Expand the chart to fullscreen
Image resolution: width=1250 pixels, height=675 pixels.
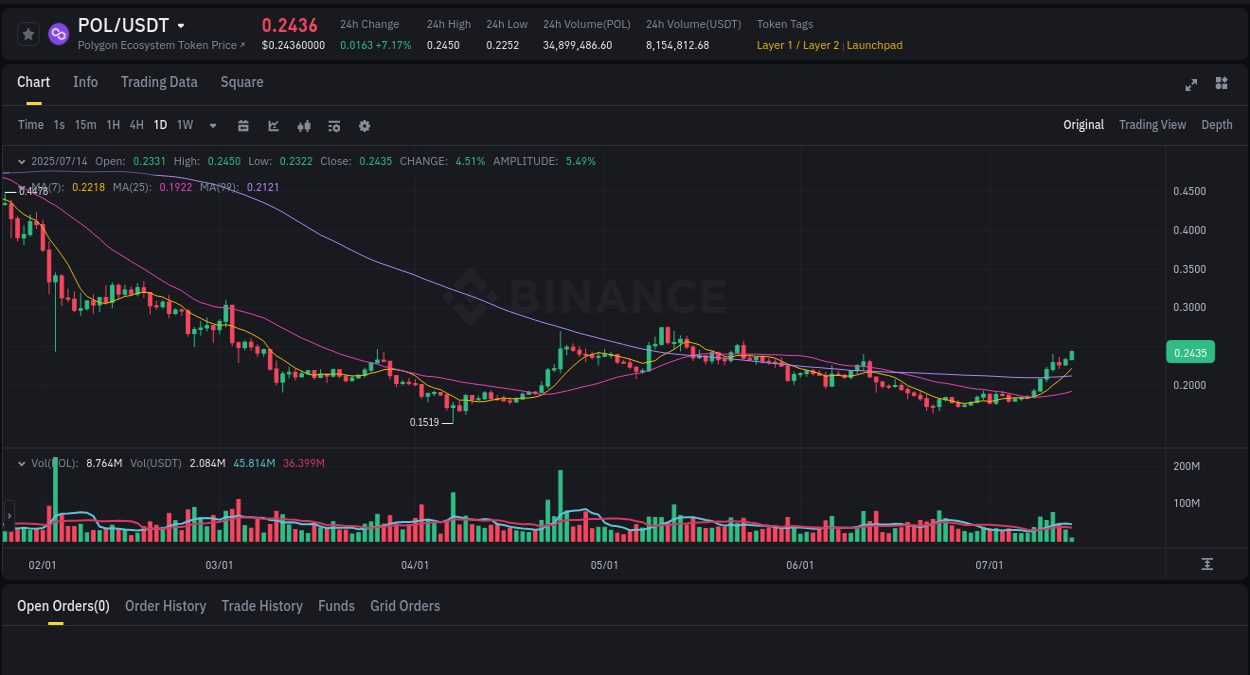pos(1190,85)
